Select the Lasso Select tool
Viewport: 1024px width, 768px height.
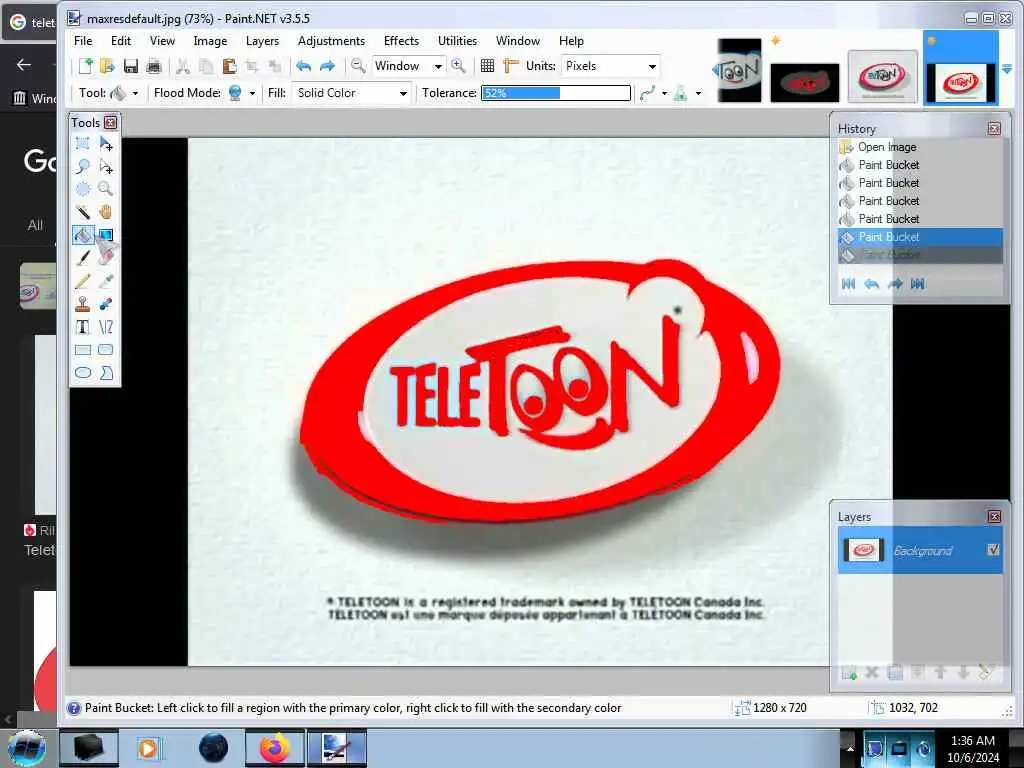tap(83, 167)
